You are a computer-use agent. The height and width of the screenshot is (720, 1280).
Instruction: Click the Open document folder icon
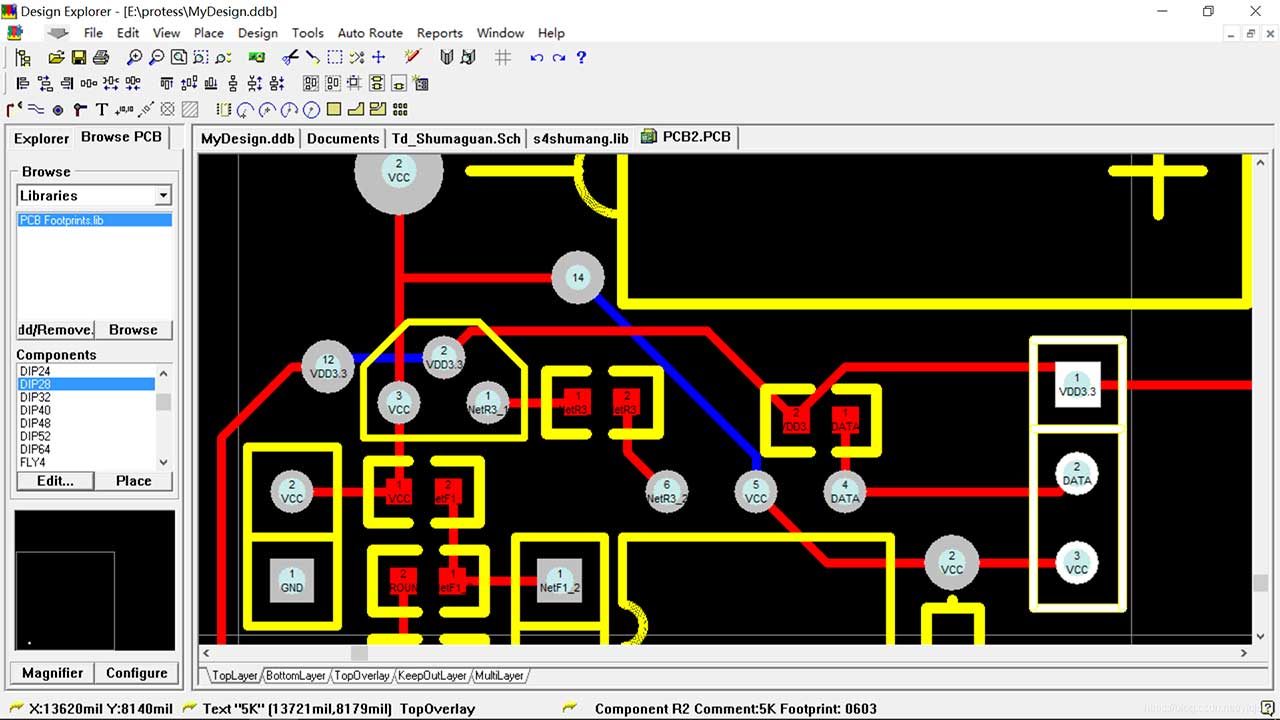[x=56, y=58]
